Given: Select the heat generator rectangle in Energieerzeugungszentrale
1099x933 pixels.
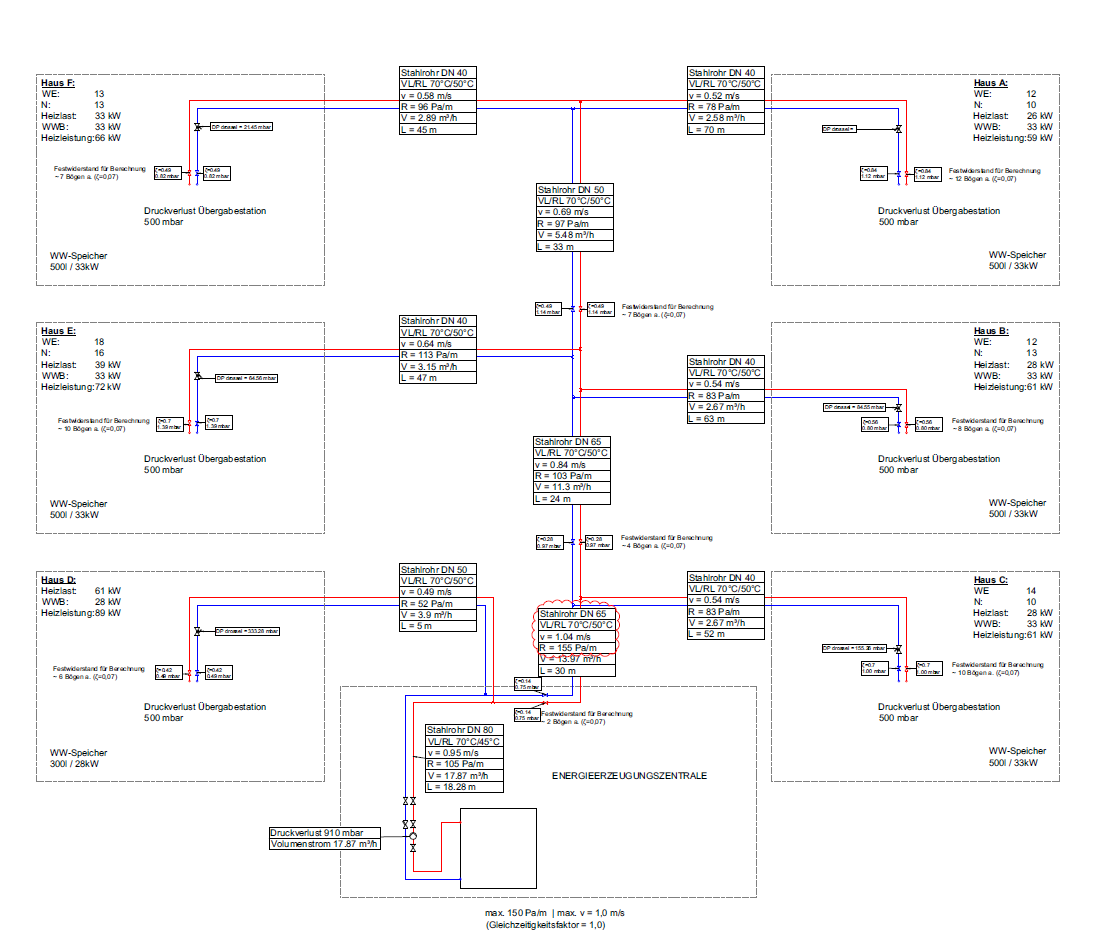Looking at the screenshot, I should [x=497, y=848].
